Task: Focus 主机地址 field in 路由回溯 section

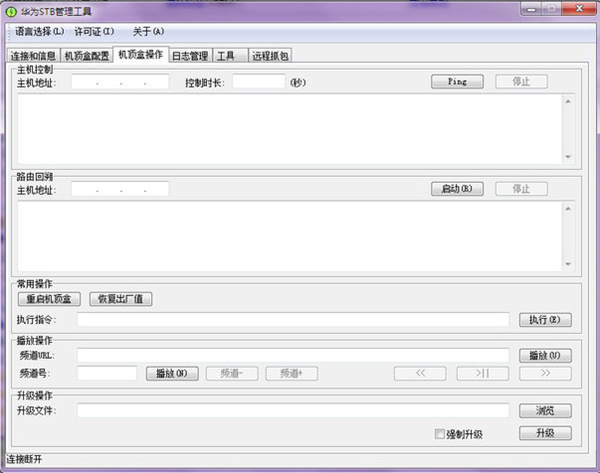Action: (120, 189)
